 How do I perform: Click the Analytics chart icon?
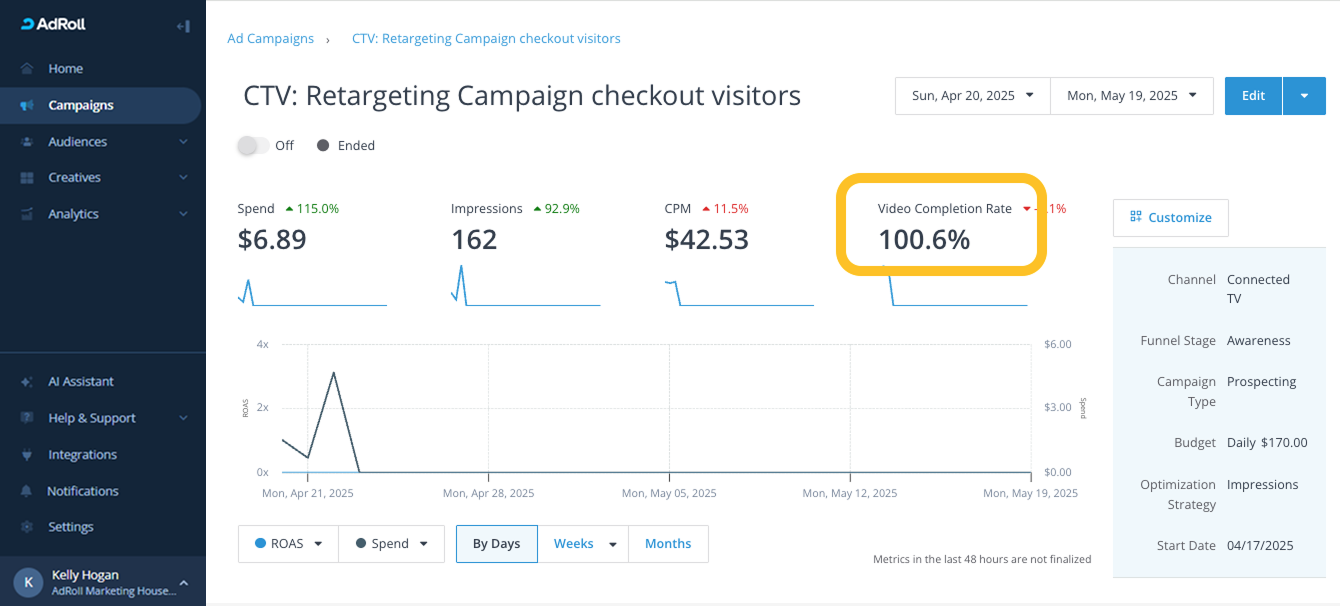pos(27,214)
